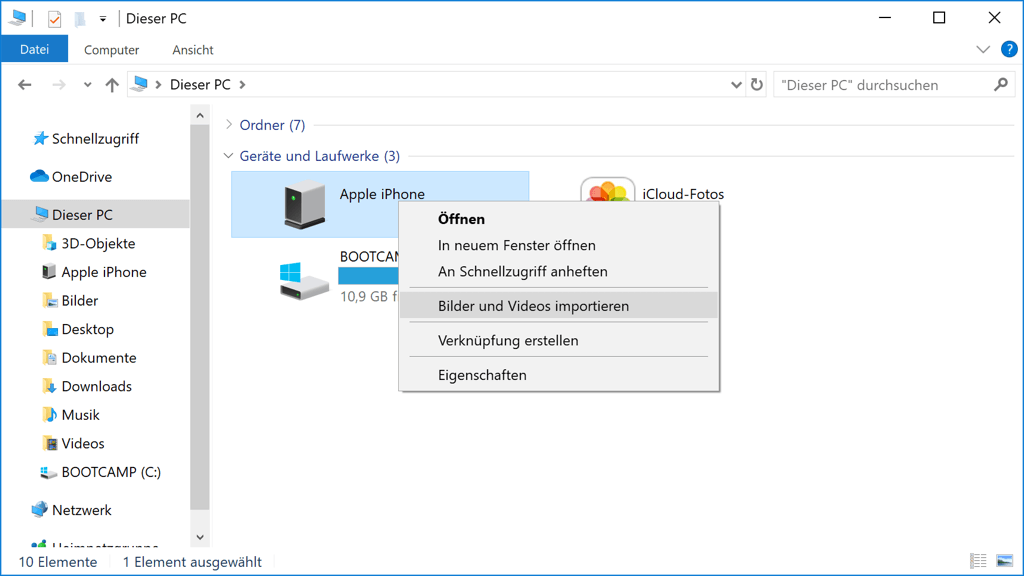The width and height of the screenshot is (1024, 576).
Task: Refresh the Dieser PC view
Action: click(x=757, y=84)
